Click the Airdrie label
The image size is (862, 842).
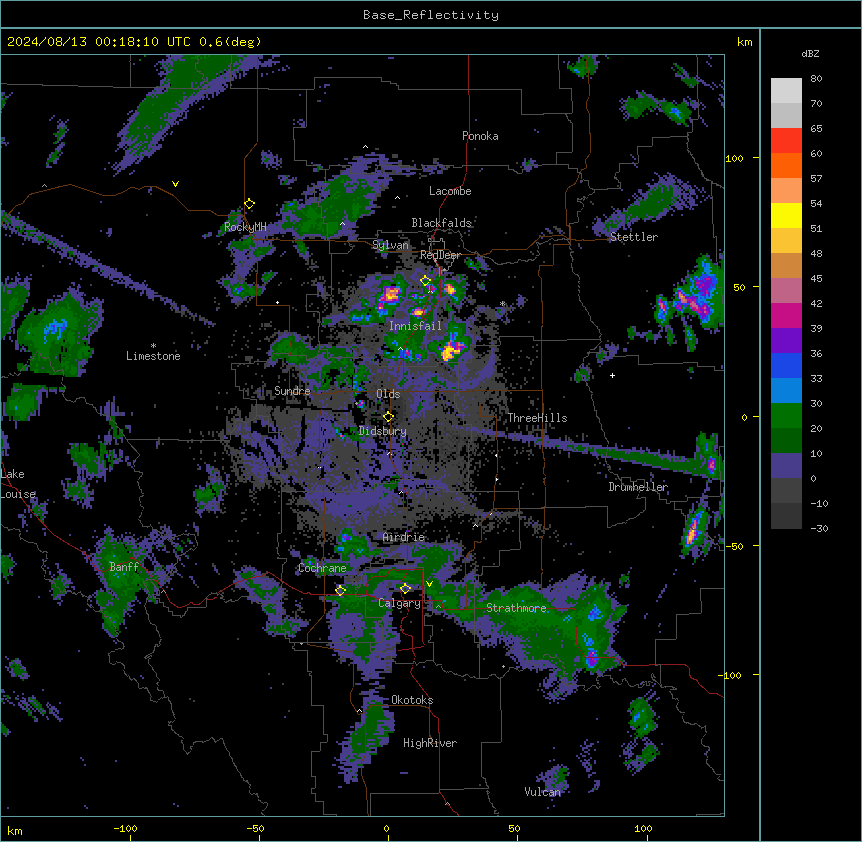click(404, 537)
